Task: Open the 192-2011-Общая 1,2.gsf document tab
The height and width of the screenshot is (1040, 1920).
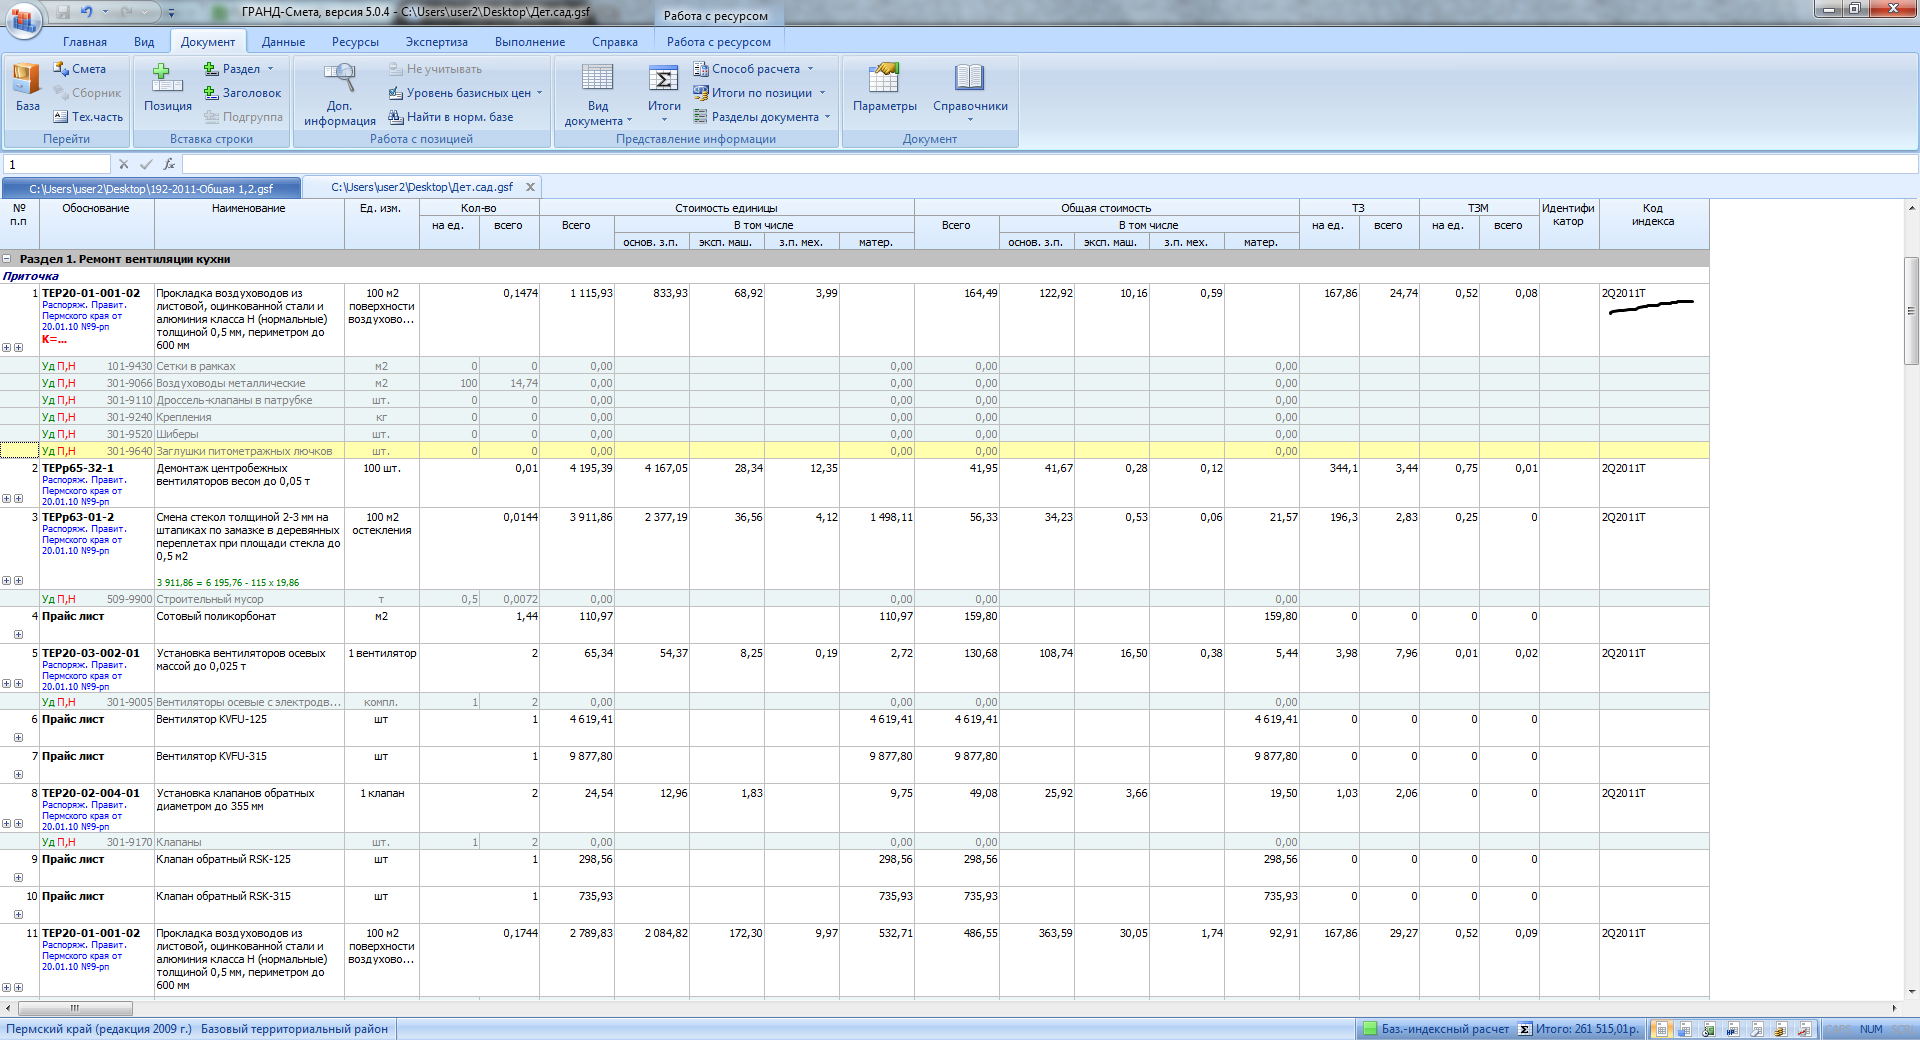Action: pos(151,188)
